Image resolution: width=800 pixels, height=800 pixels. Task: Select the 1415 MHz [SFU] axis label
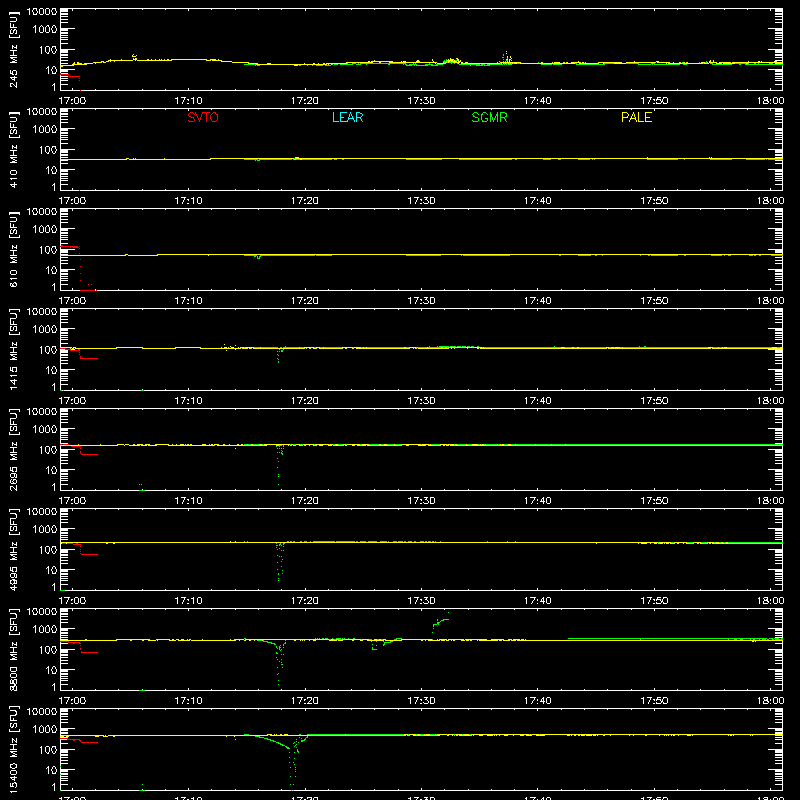[14, 349]
